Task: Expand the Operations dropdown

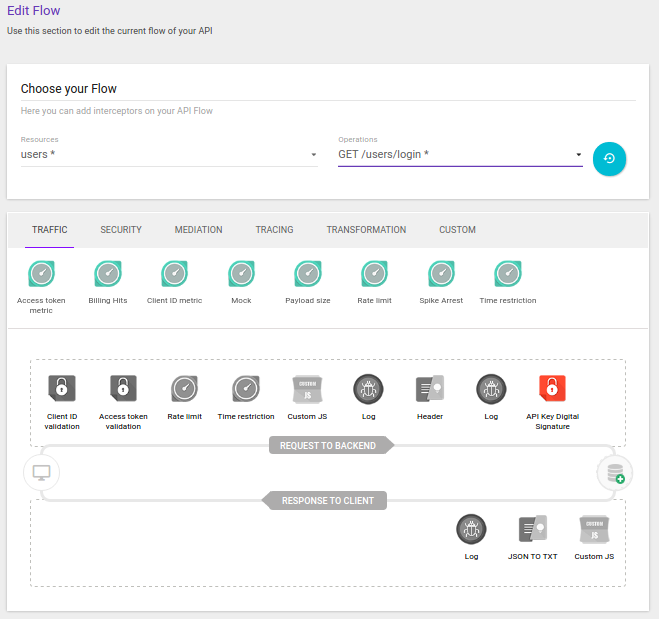Action: tap(460, 155)
